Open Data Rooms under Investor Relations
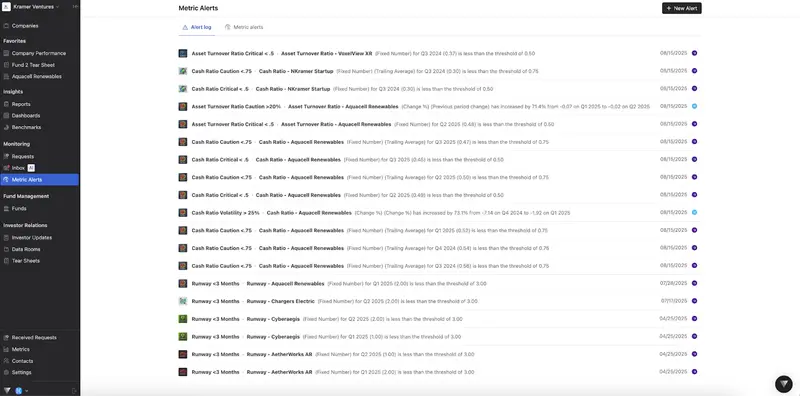 click(26, 249)
